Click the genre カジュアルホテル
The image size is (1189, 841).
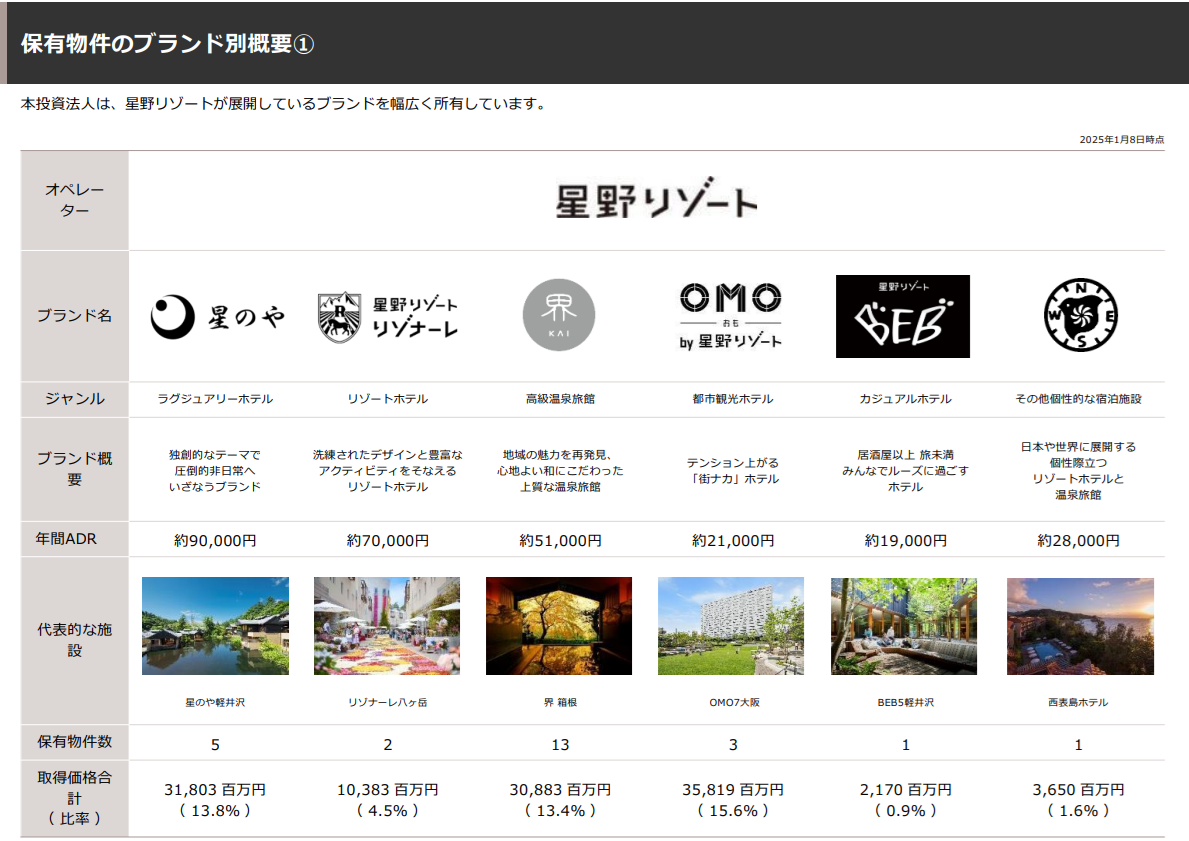click(x=905, y=399)
